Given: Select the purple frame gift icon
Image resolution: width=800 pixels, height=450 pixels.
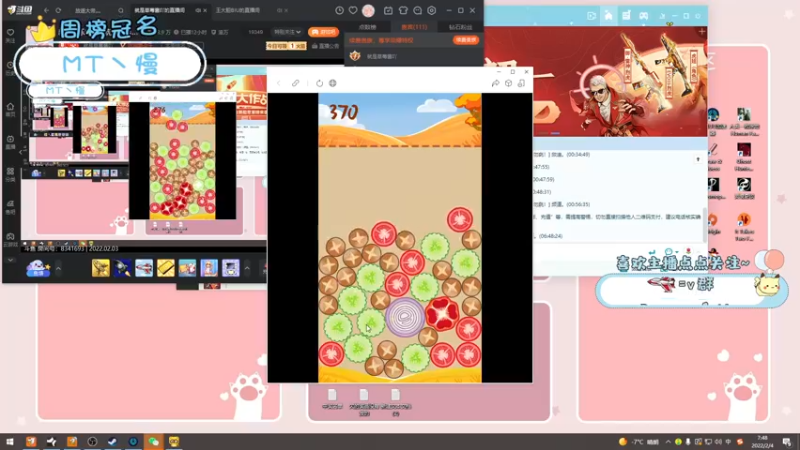Looking at the screenshot, I should [231, 268].
